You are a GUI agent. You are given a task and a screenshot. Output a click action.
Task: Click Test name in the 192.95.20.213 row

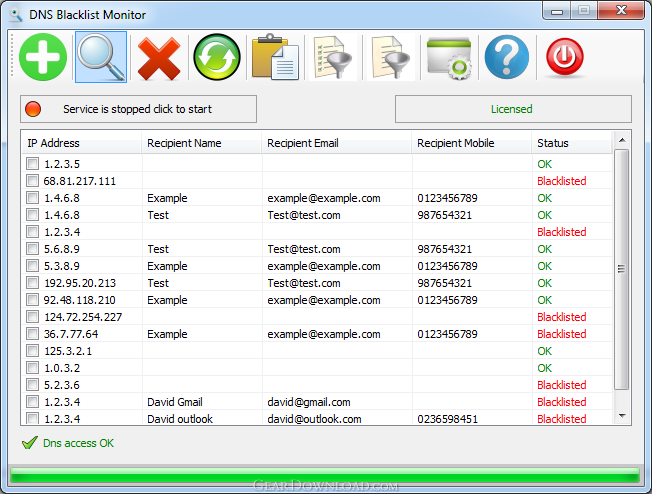point(158,283)
